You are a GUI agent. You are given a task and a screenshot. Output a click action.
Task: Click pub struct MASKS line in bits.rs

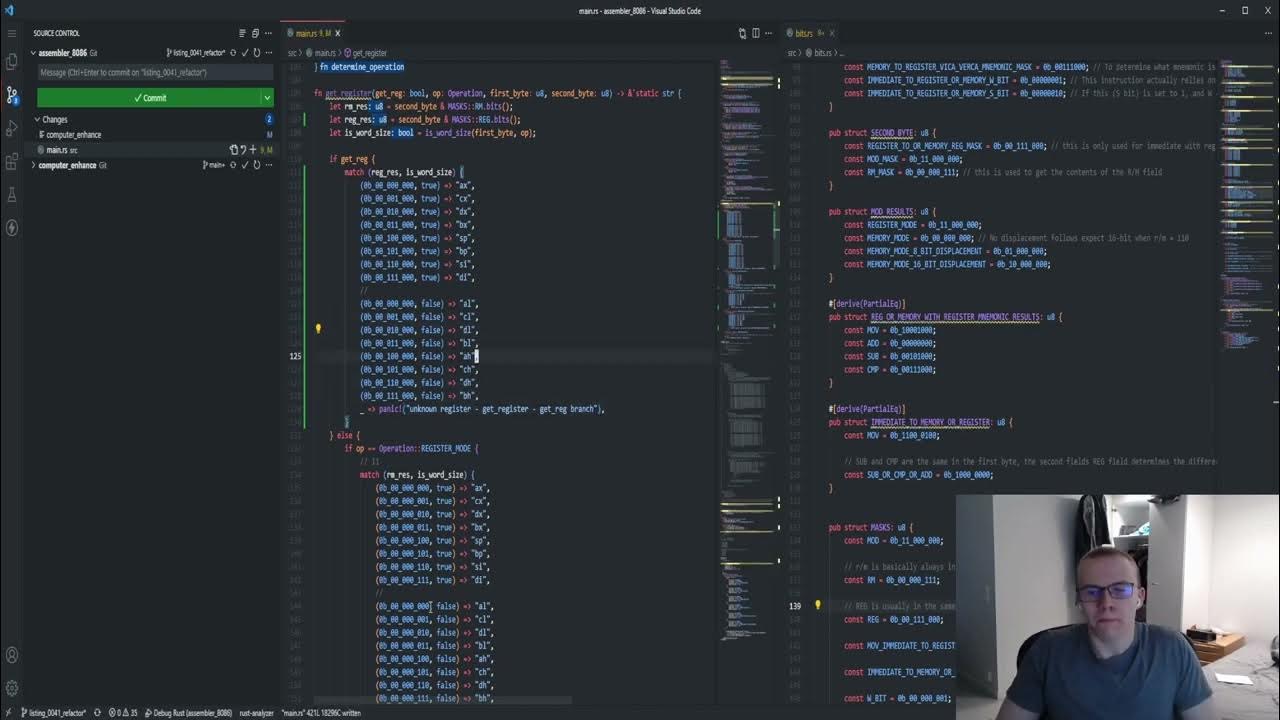(x=871, y=527)
